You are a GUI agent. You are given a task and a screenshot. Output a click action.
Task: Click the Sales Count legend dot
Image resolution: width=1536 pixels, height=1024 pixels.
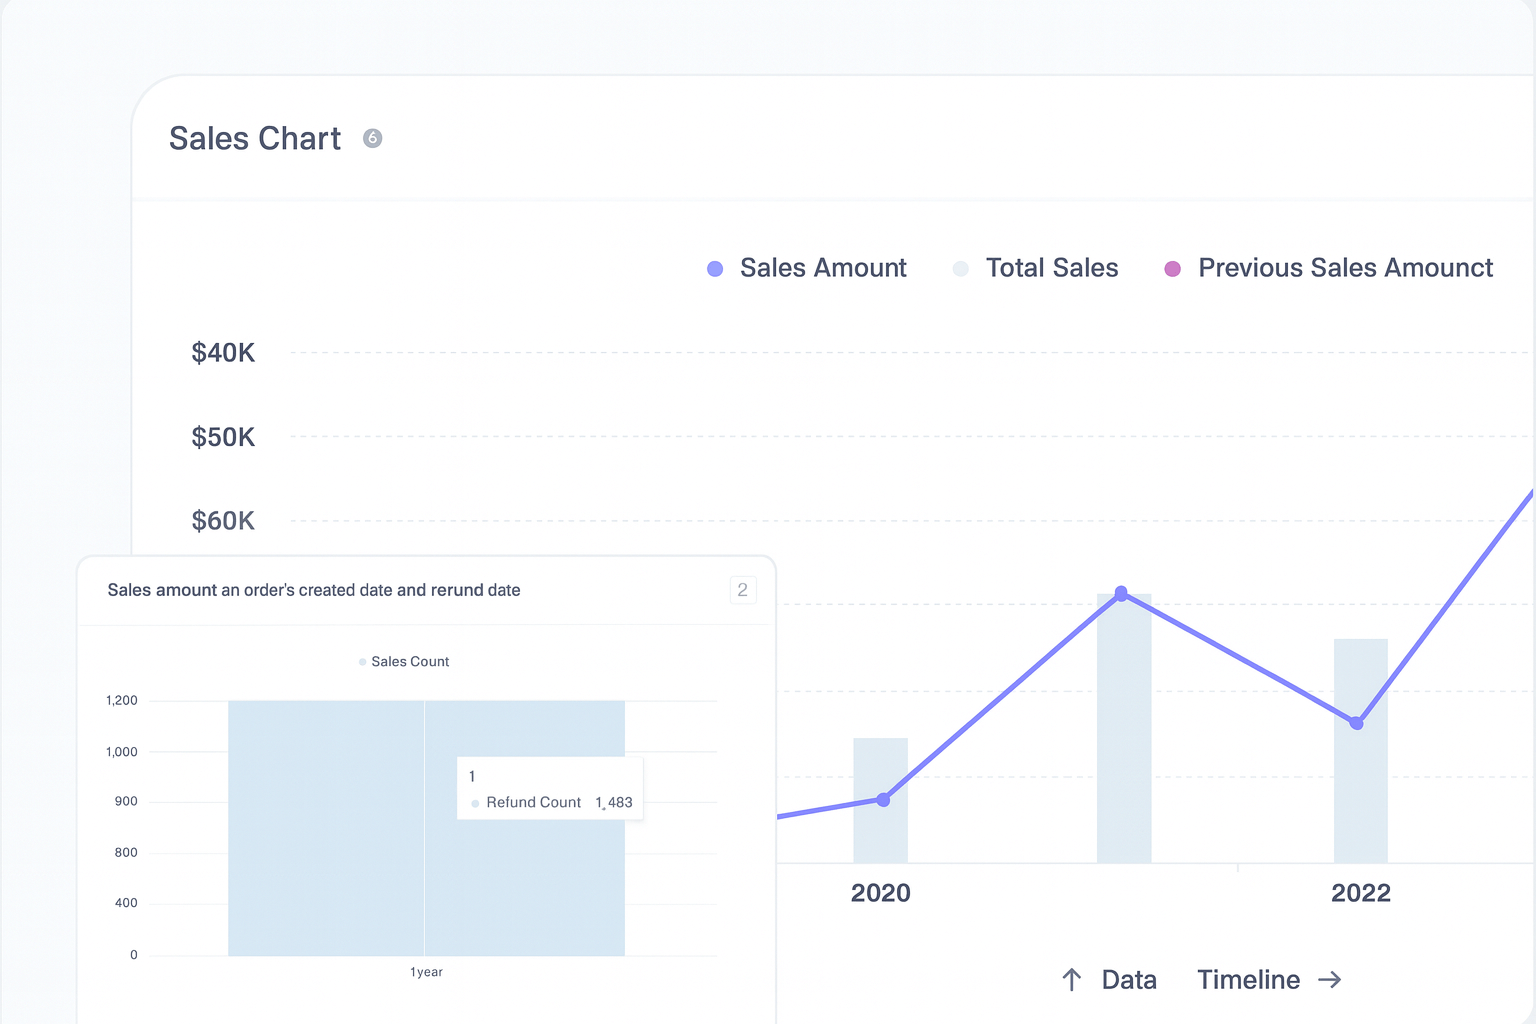point(361,661)
